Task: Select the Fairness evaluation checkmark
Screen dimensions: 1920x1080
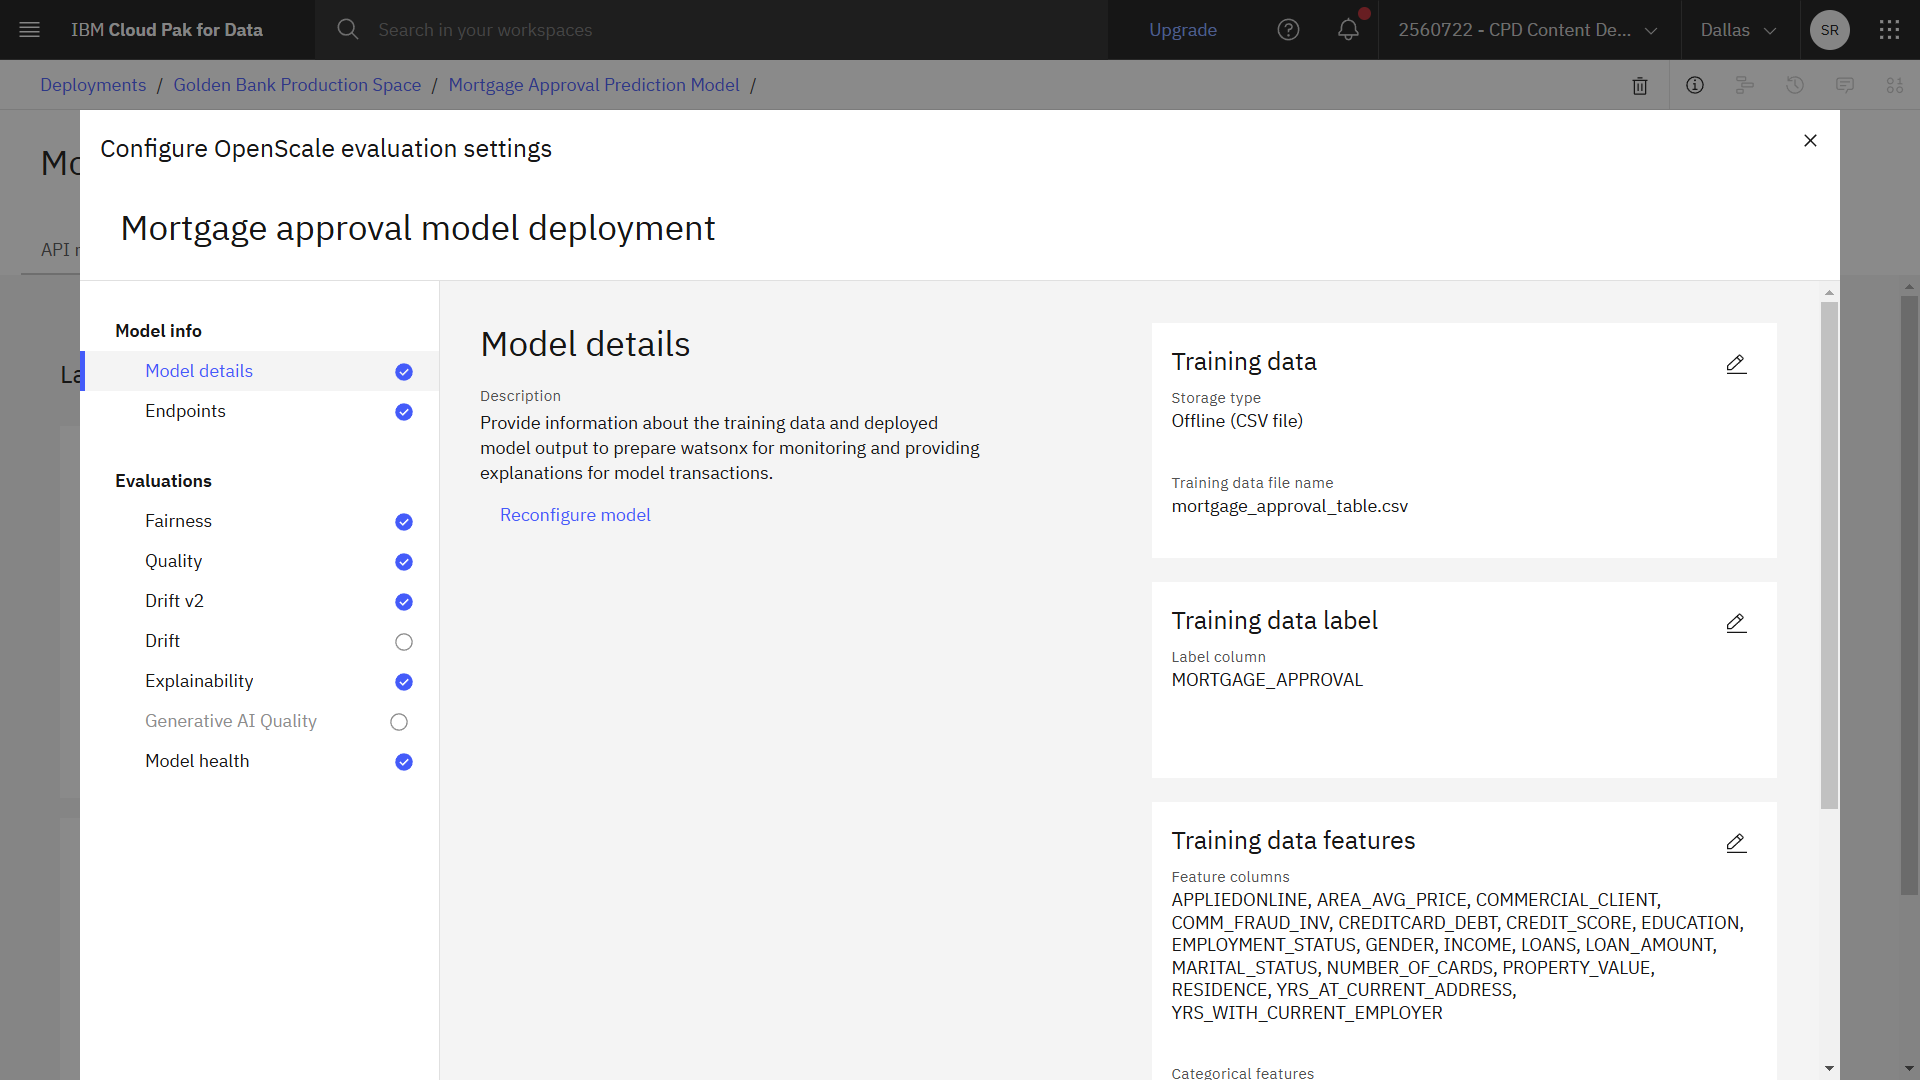Action: (404, 522)
